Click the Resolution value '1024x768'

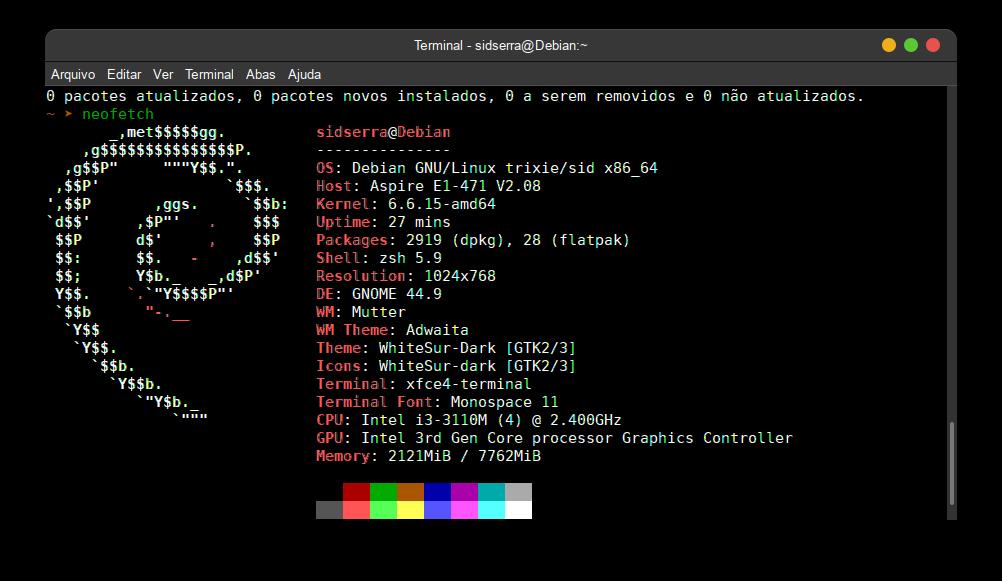pyautogui.click(x=460, y=275)
